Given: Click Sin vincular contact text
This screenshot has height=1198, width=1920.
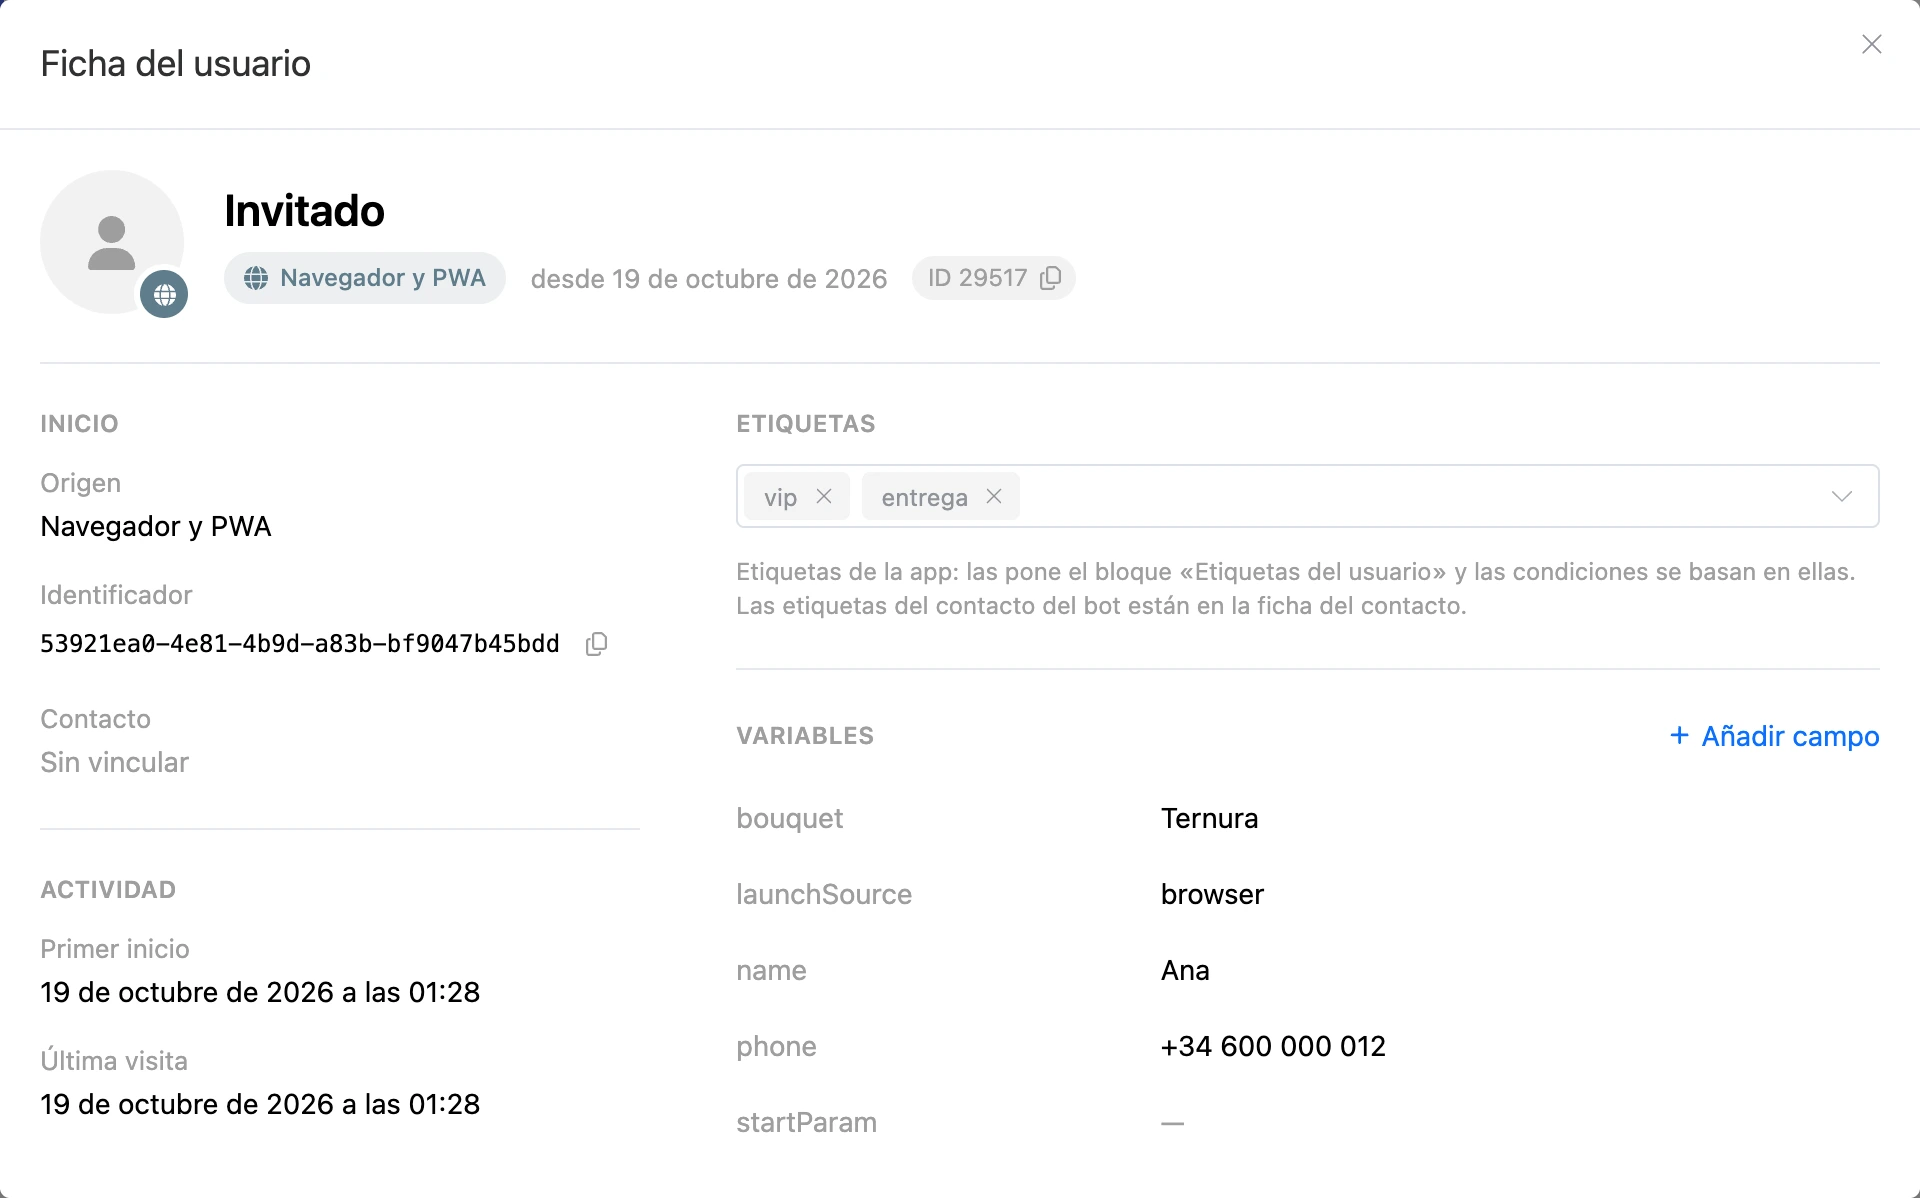Looking at the screenshot, I should (114, 762).
